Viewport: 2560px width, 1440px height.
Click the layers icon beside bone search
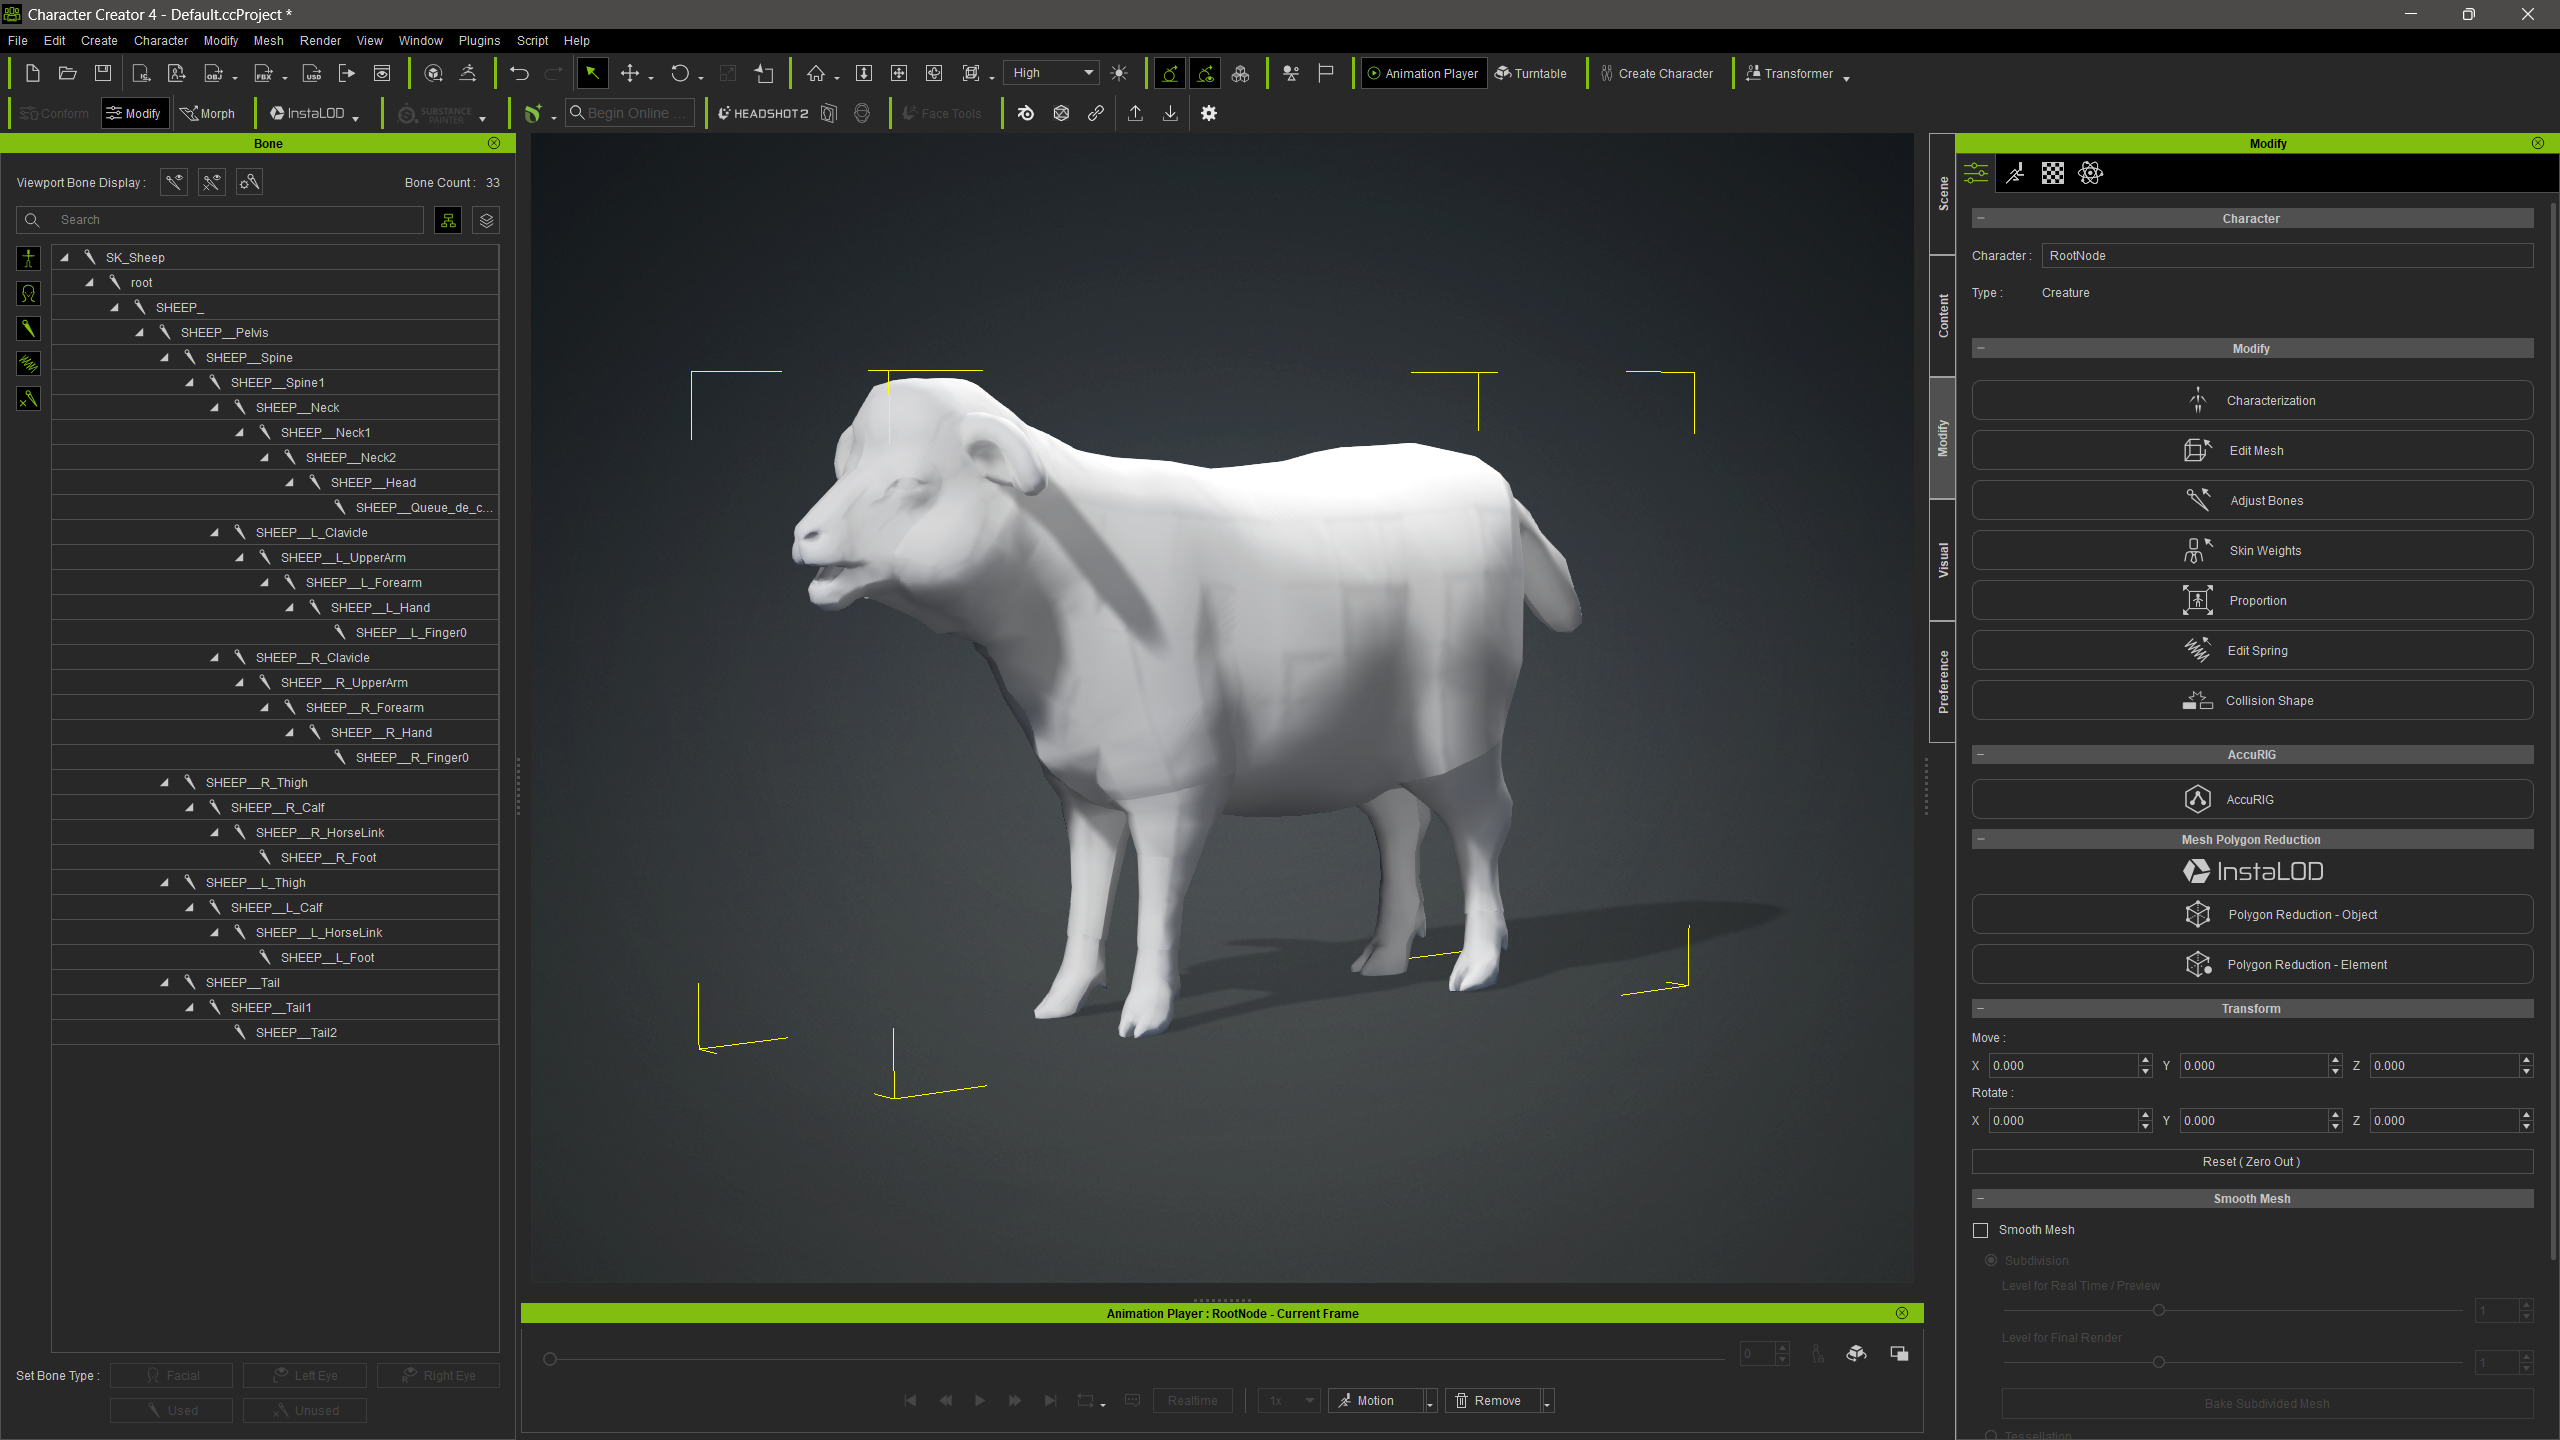click(487, 220)
